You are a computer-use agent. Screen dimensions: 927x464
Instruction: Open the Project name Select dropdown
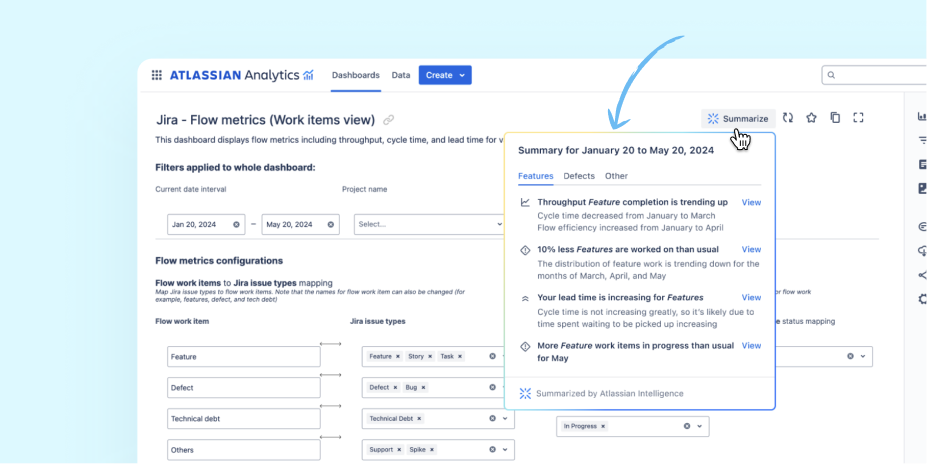tap(430, 225)
